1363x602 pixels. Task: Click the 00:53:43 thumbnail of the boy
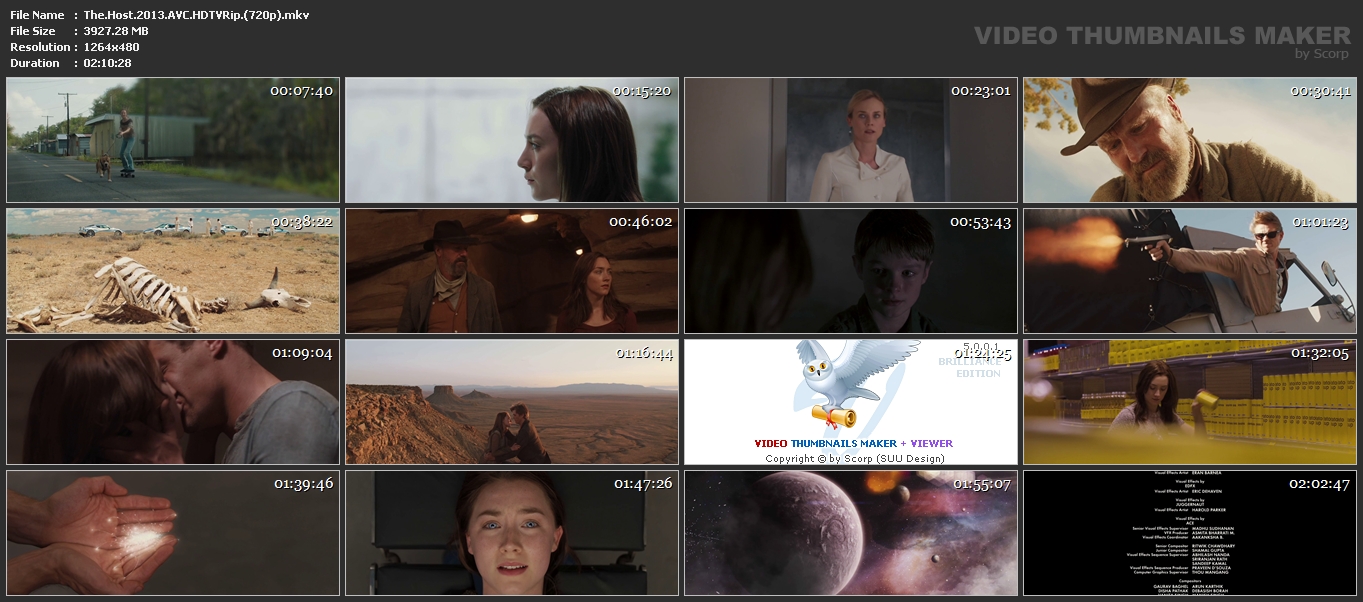[850, 271]
